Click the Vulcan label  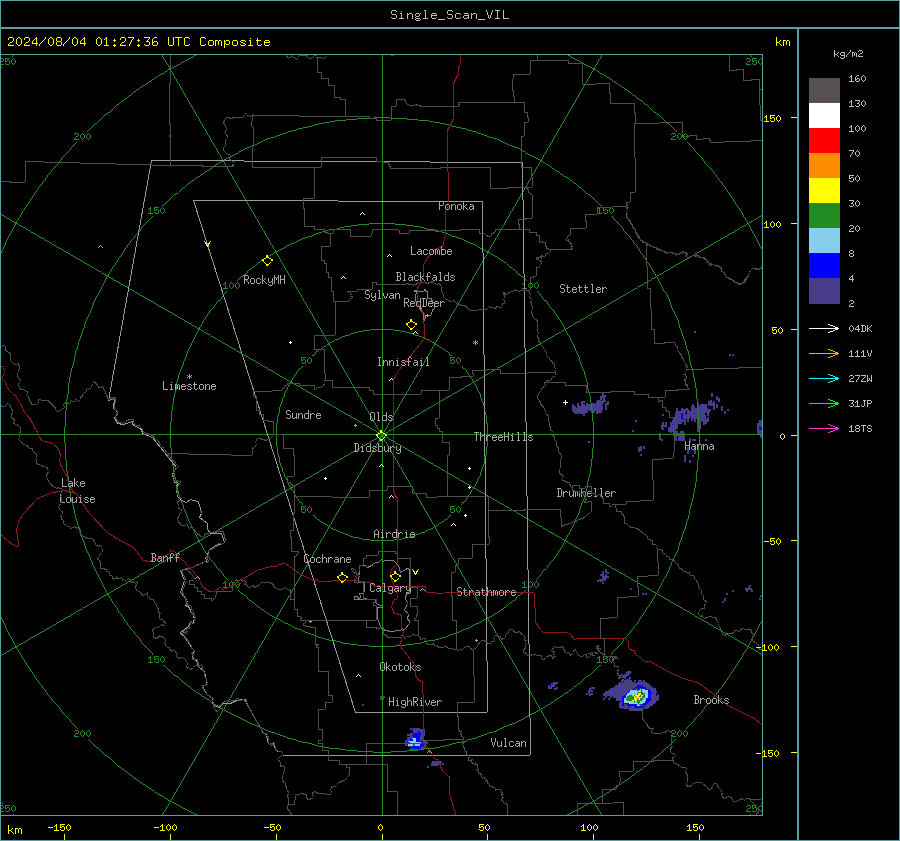pyautogui.click(x=508, y=743)
